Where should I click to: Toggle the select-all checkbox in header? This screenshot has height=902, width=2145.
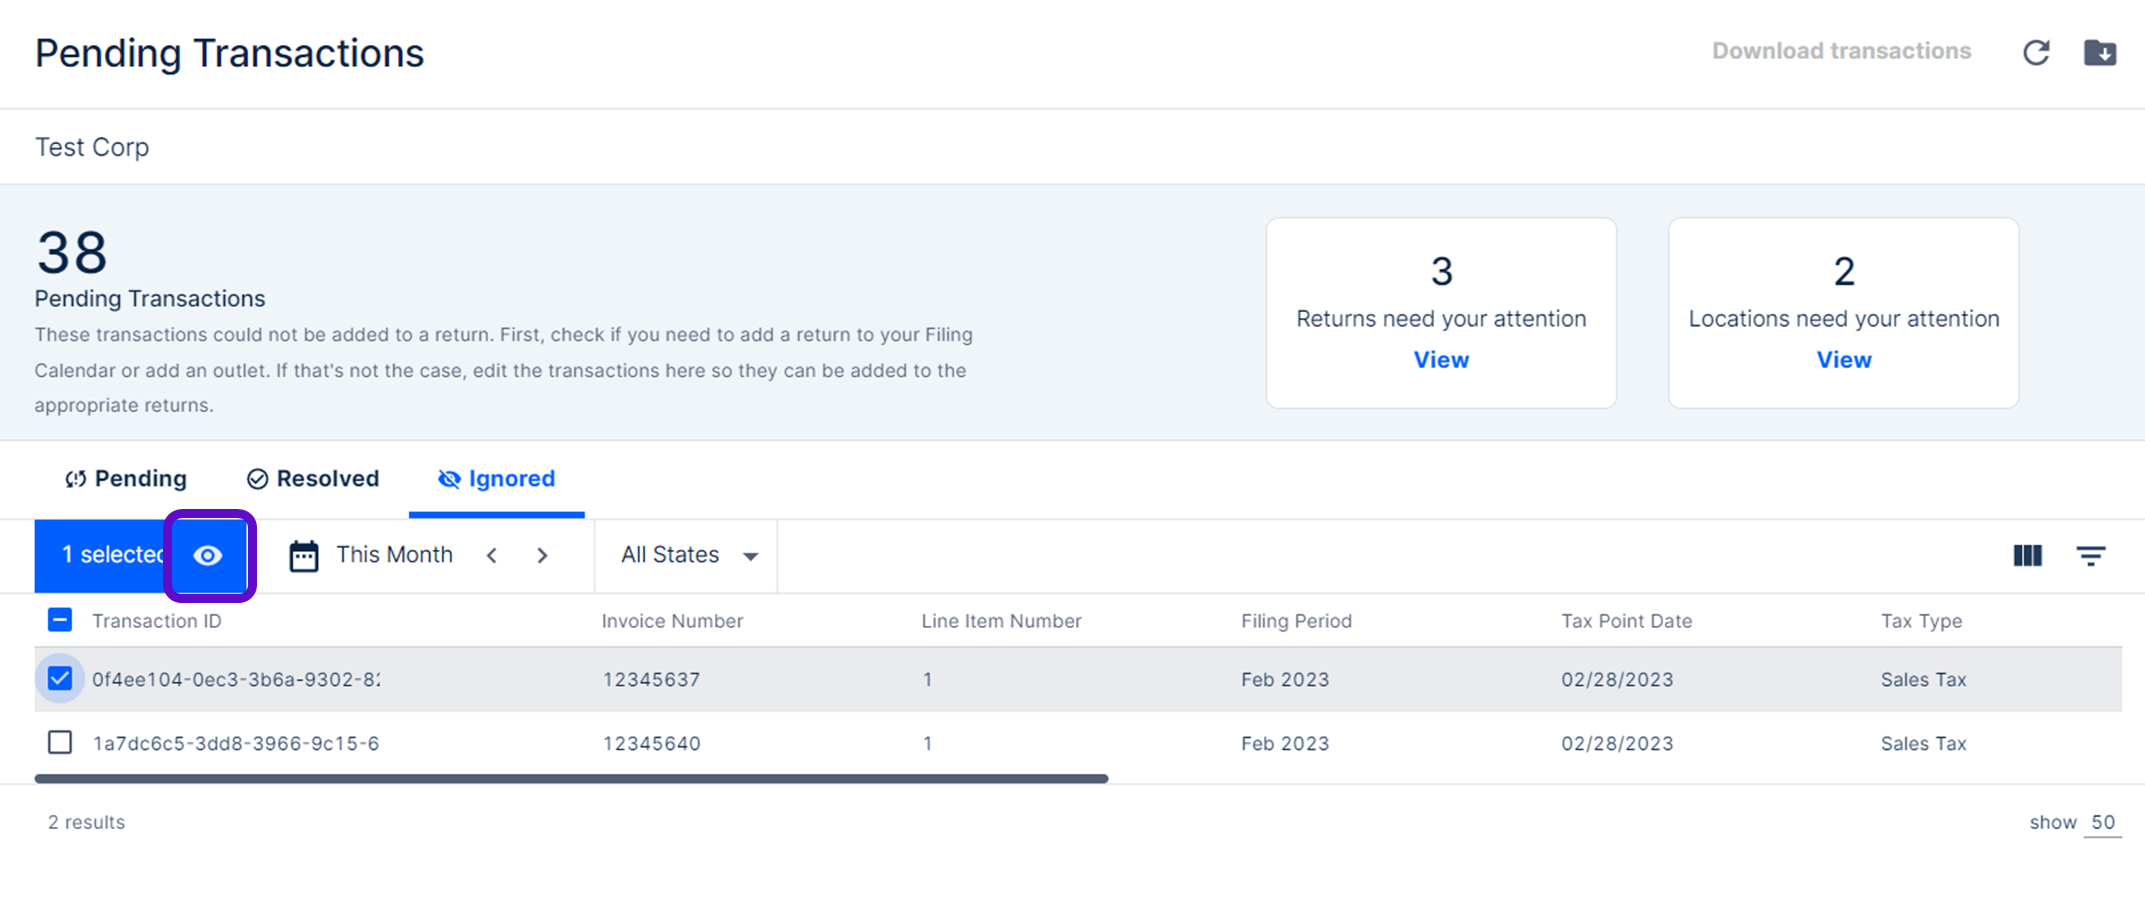click(60, 621)
